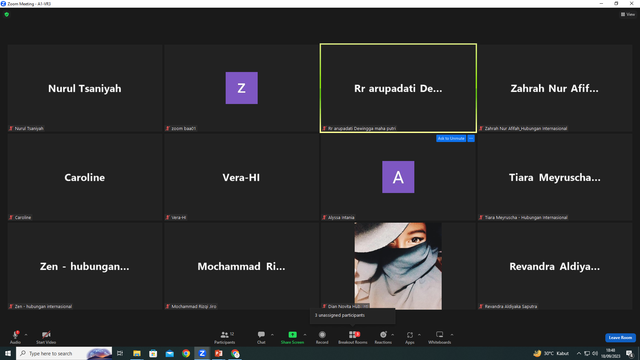Click Zen - hubungan... tile name
The image size is (640, 360).
pos(84,267)
